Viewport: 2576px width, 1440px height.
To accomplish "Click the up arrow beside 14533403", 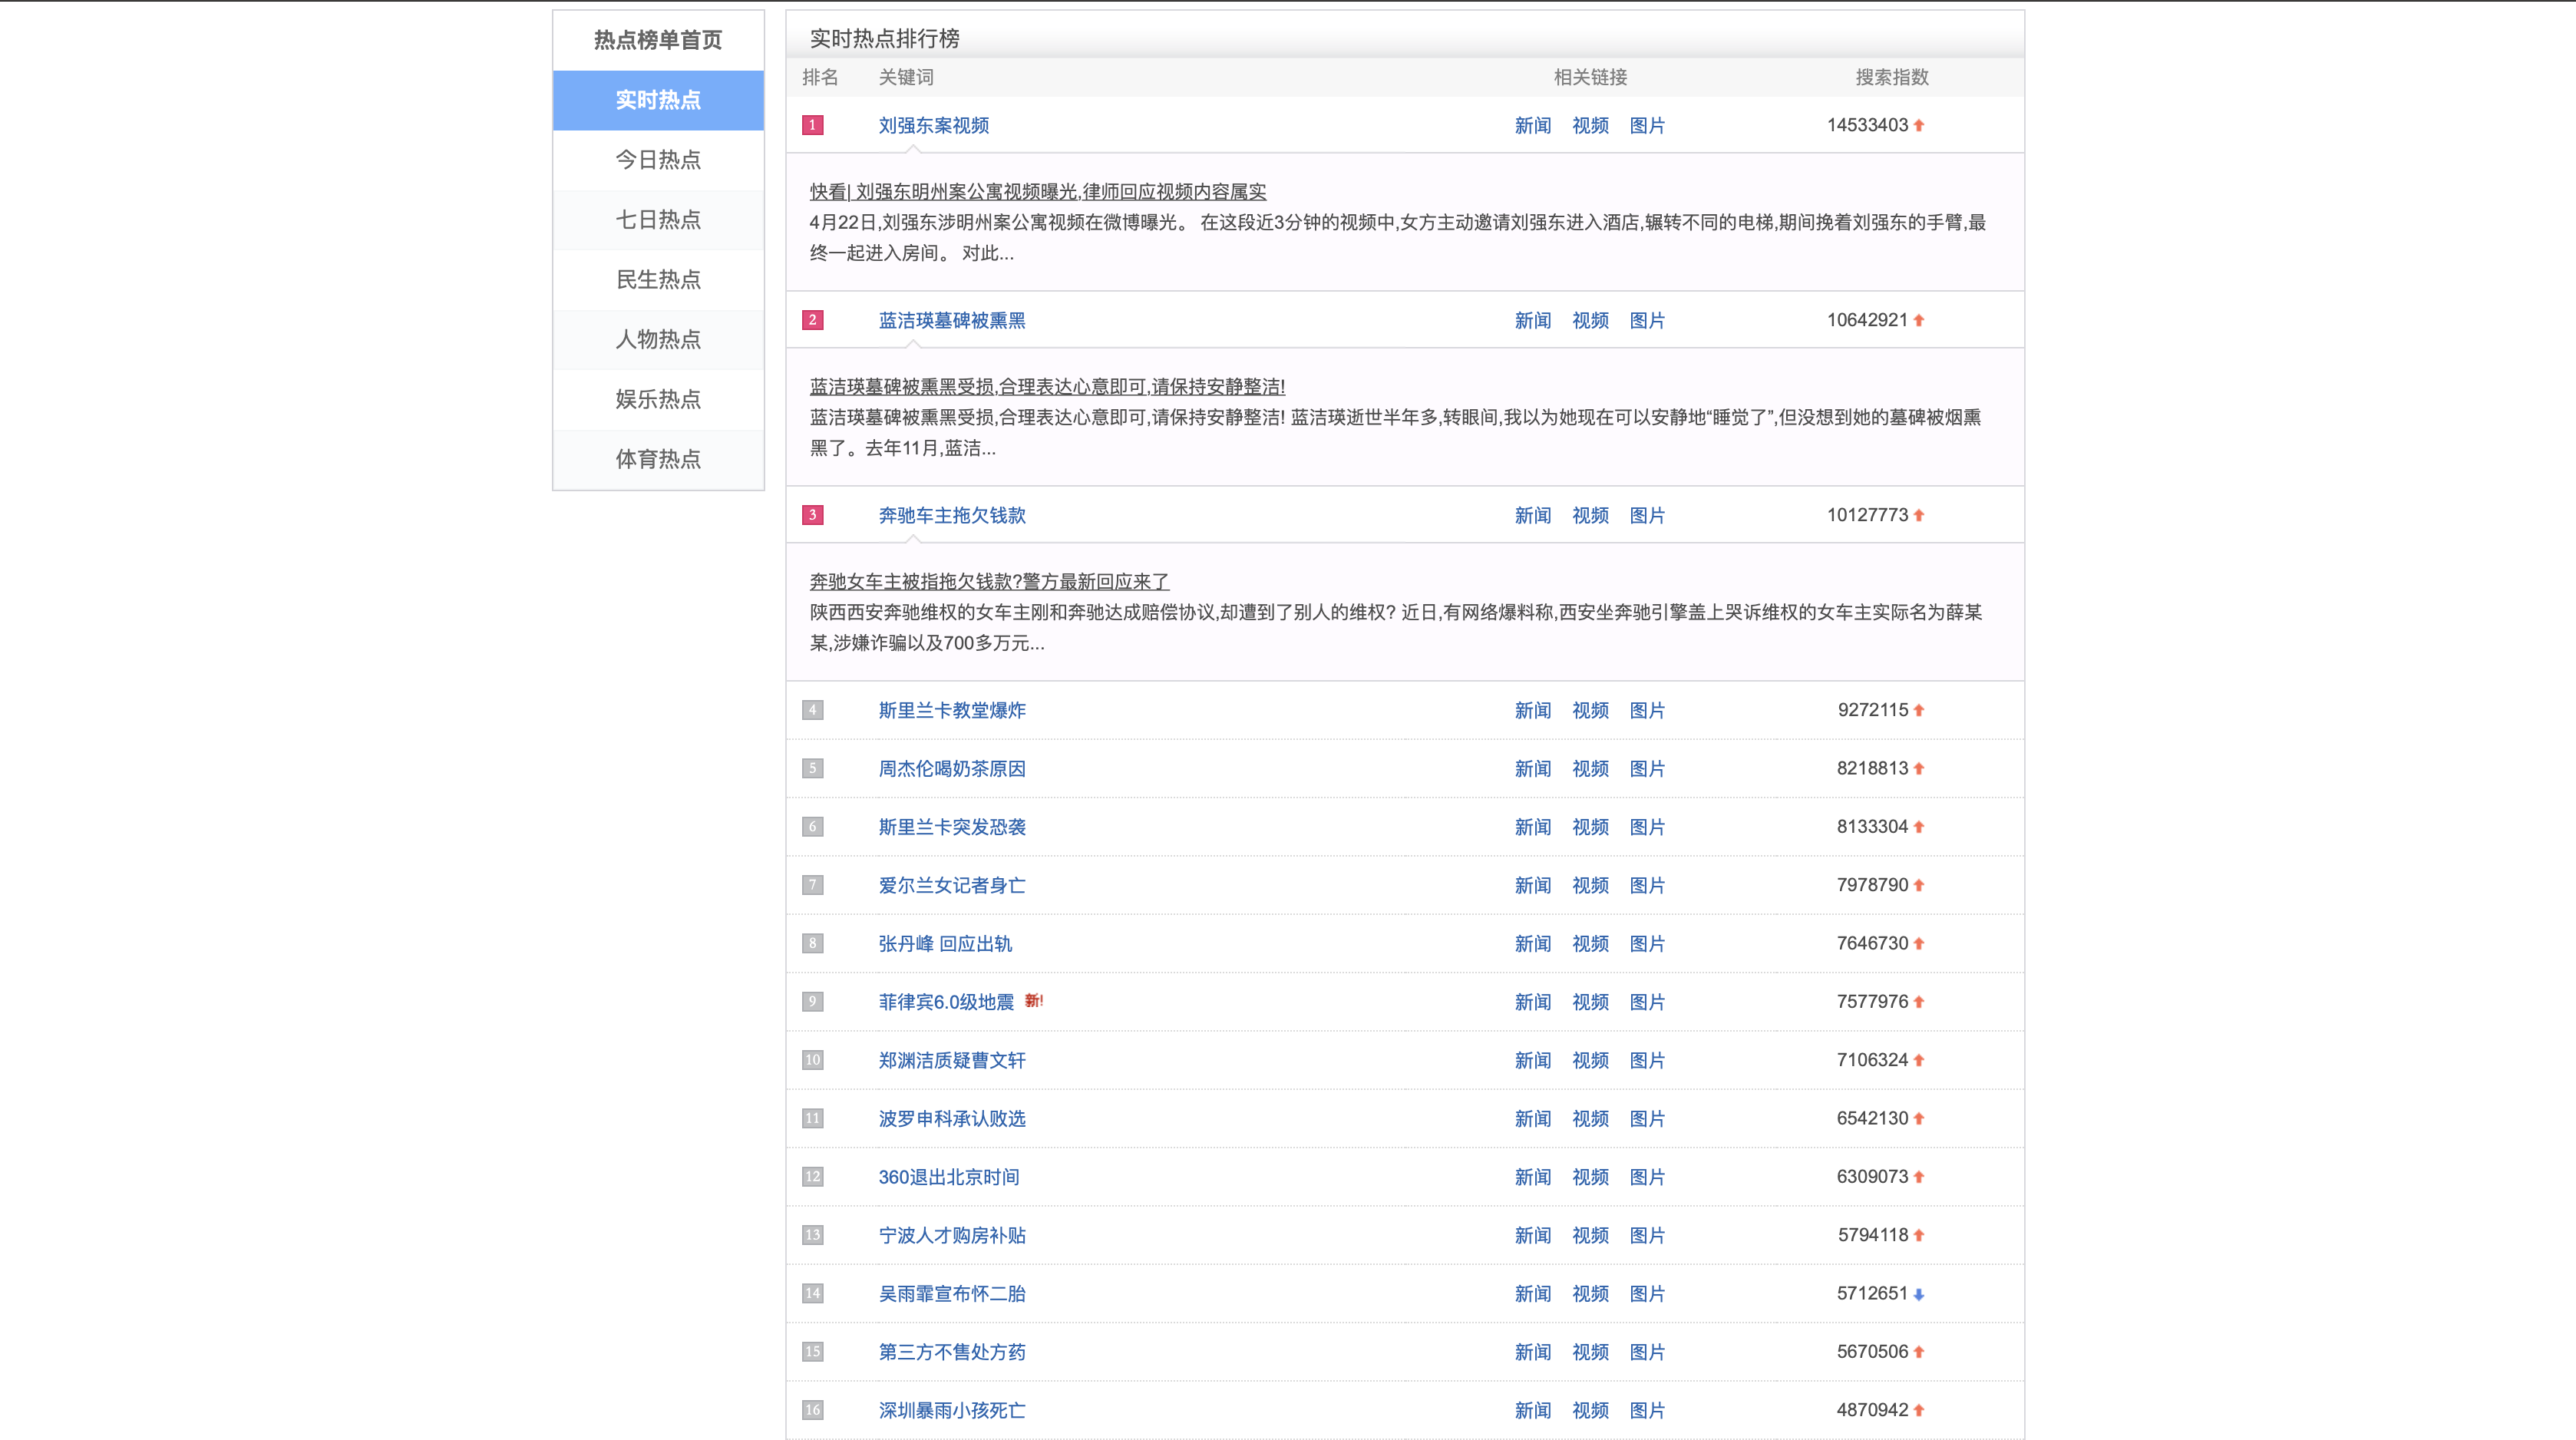I will [x=1918, y=125].
